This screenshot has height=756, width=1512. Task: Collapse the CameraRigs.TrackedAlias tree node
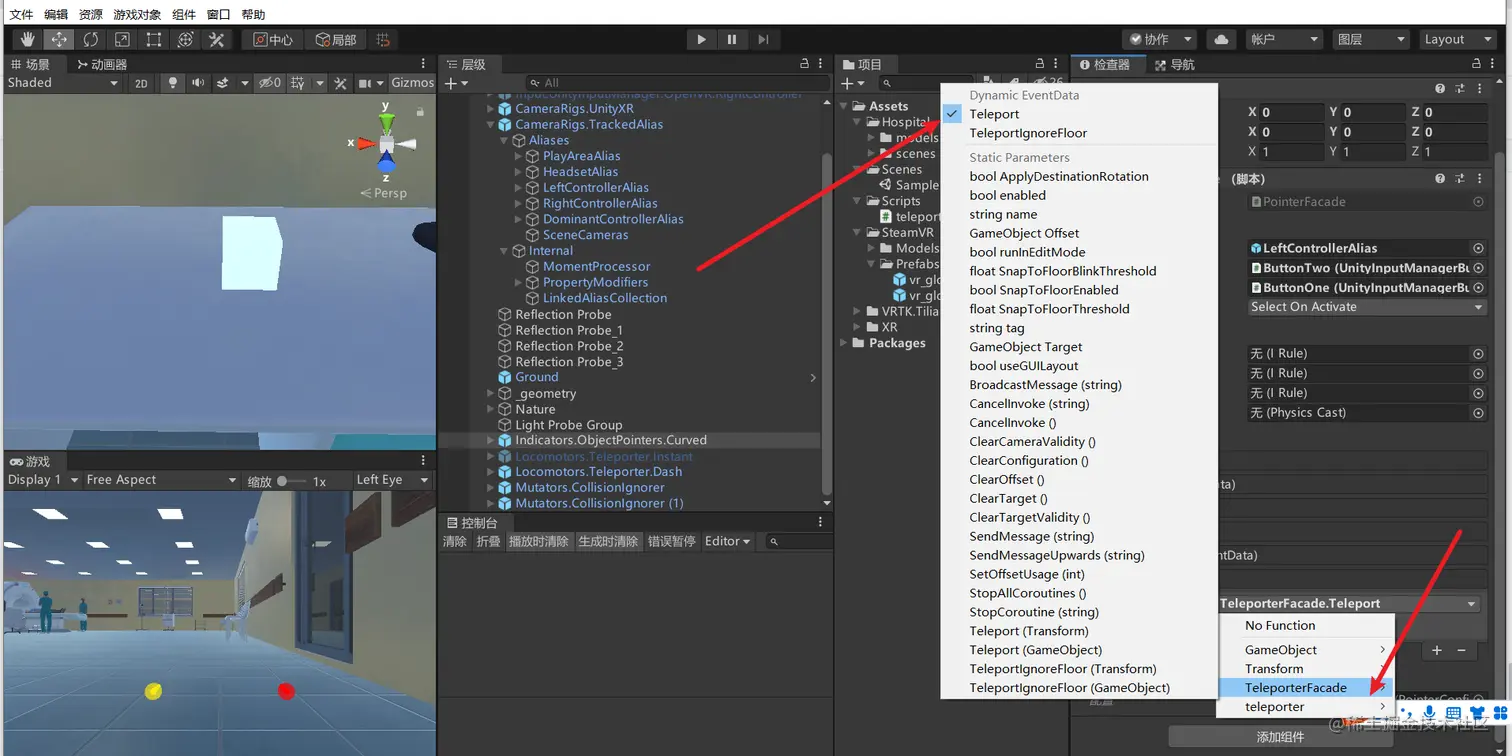tap(491, 125)
